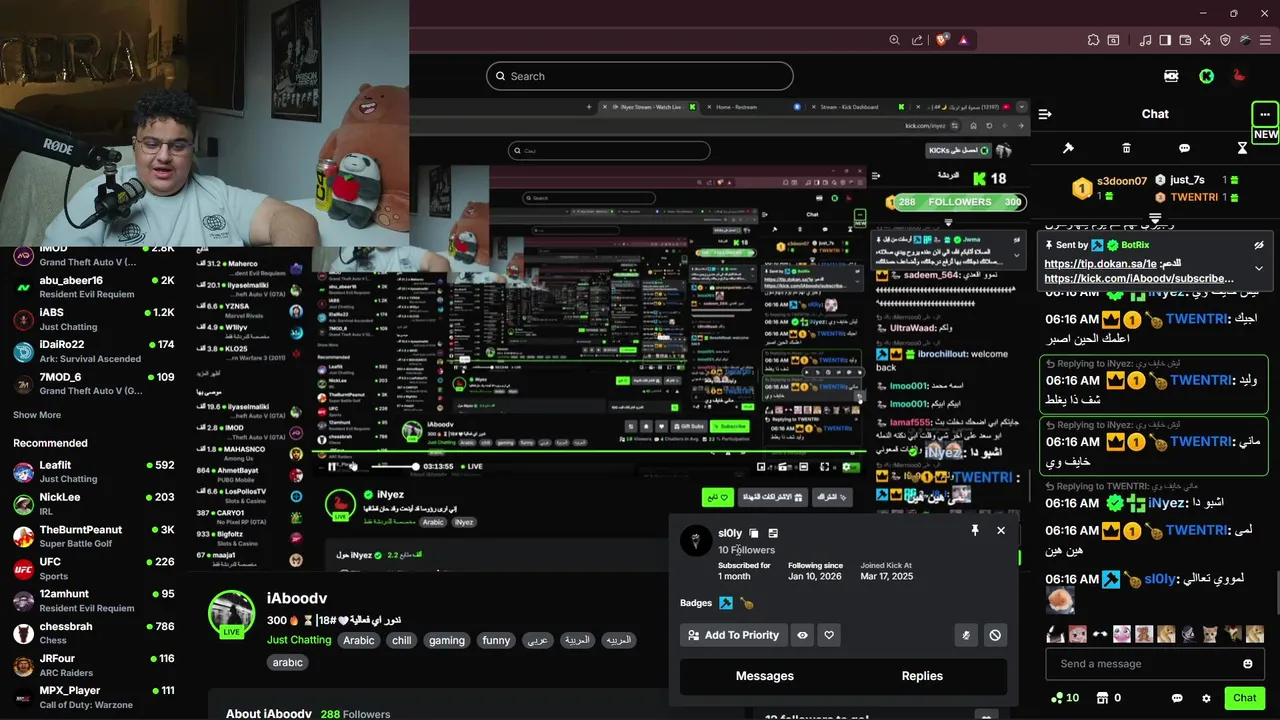Open browser extensions puzzle icon

(x=1093, y=40)
